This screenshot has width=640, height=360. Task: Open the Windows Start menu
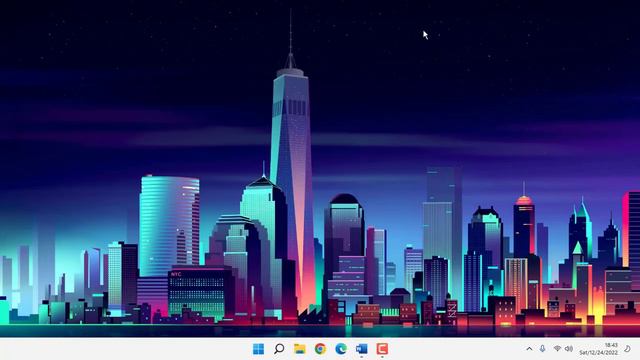point(258,349)
